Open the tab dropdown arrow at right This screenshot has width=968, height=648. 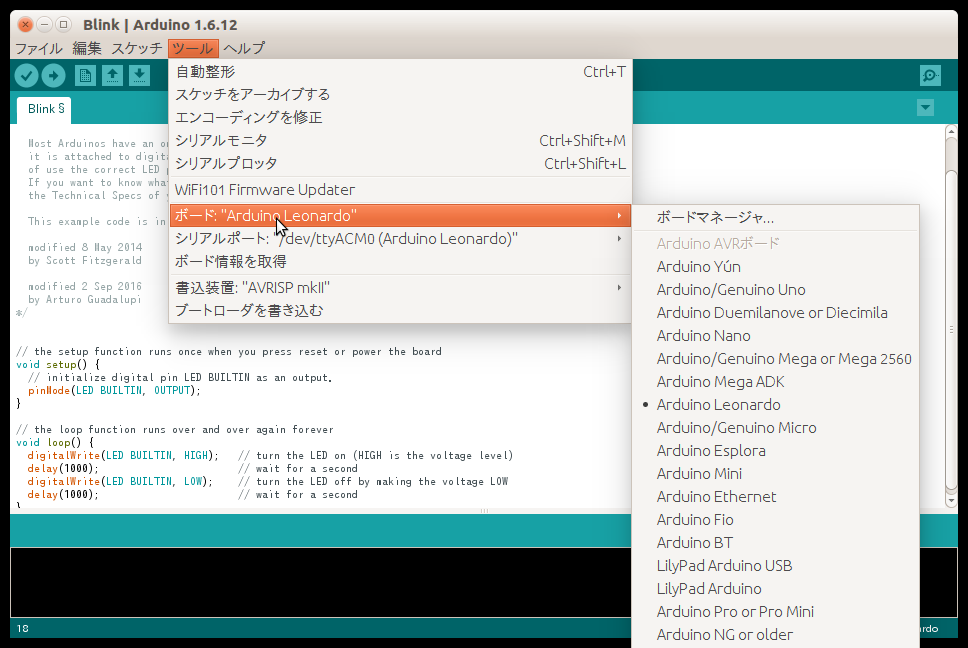[925, 108]
